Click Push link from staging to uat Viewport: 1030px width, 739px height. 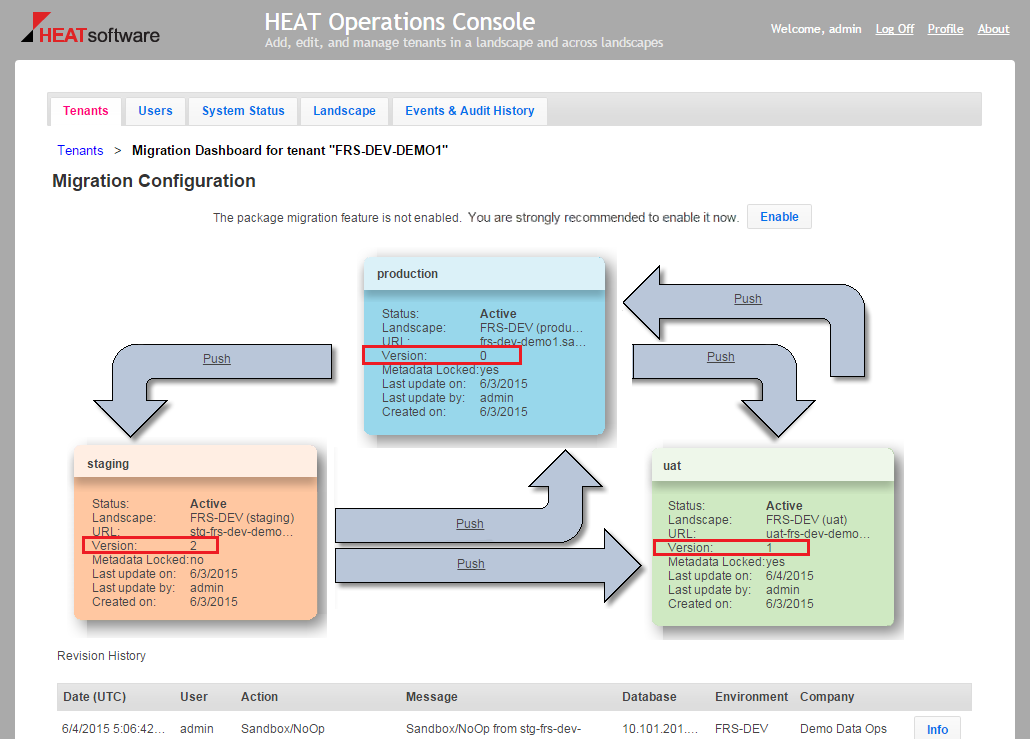click(471, 564)
